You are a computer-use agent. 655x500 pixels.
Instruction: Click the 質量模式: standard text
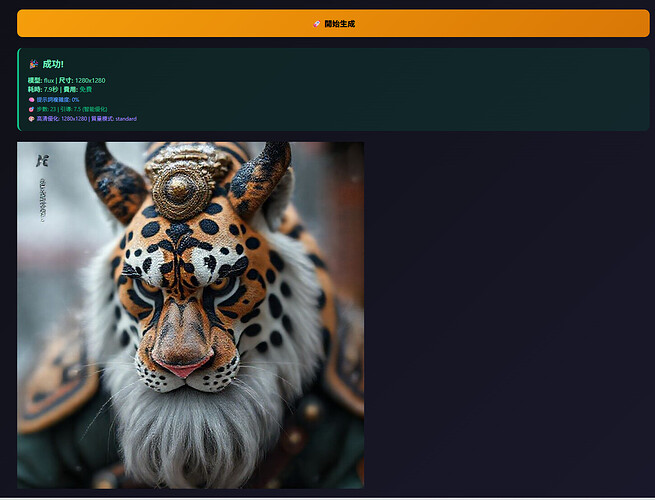pos(114,118)
